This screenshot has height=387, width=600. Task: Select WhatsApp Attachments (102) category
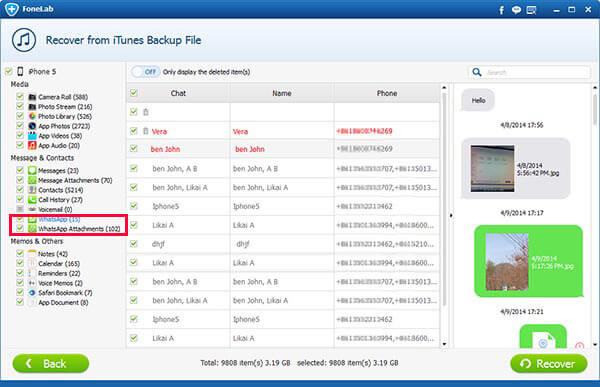(79, 229)
